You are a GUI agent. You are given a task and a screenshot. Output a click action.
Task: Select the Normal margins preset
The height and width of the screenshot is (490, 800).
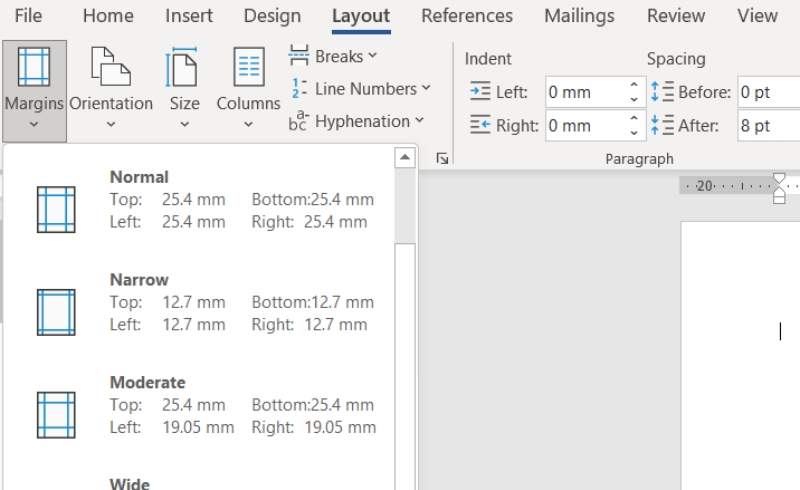coord(199,200)
